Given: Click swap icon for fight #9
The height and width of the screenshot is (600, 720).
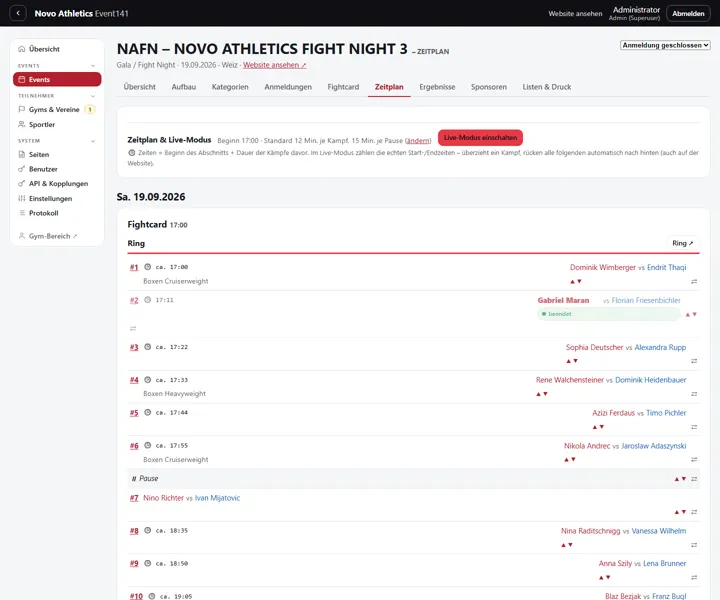Looking at the screenshot, I should coord(694,578).
